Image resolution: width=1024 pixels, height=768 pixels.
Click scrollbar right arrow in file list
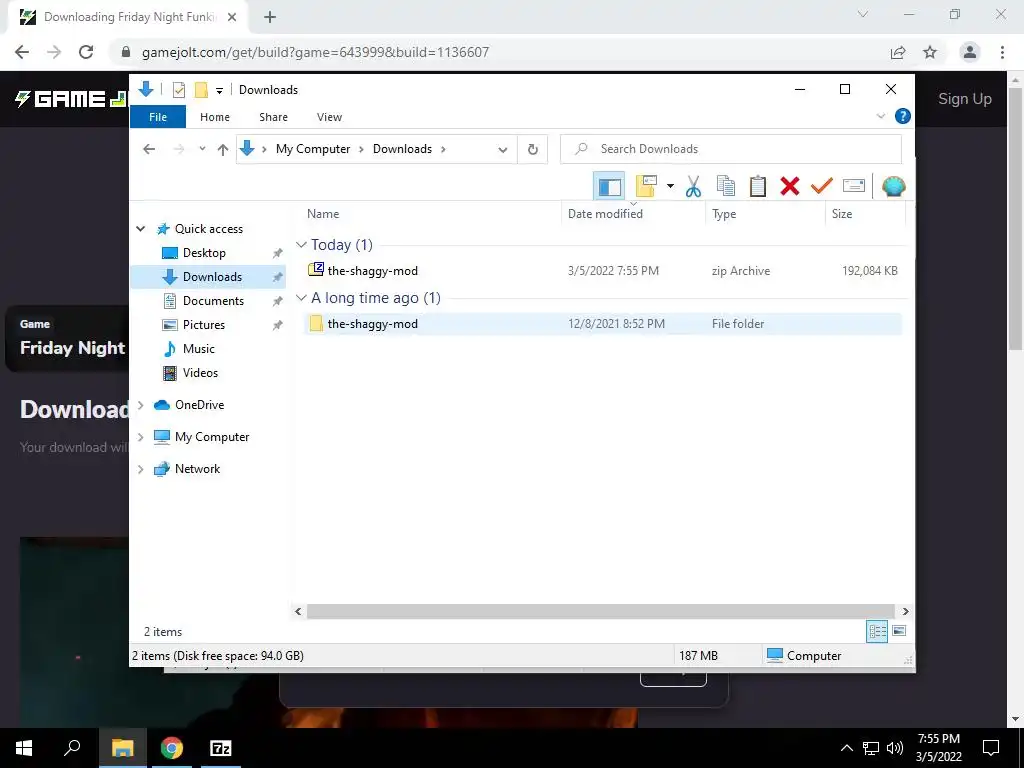point(905,611)
